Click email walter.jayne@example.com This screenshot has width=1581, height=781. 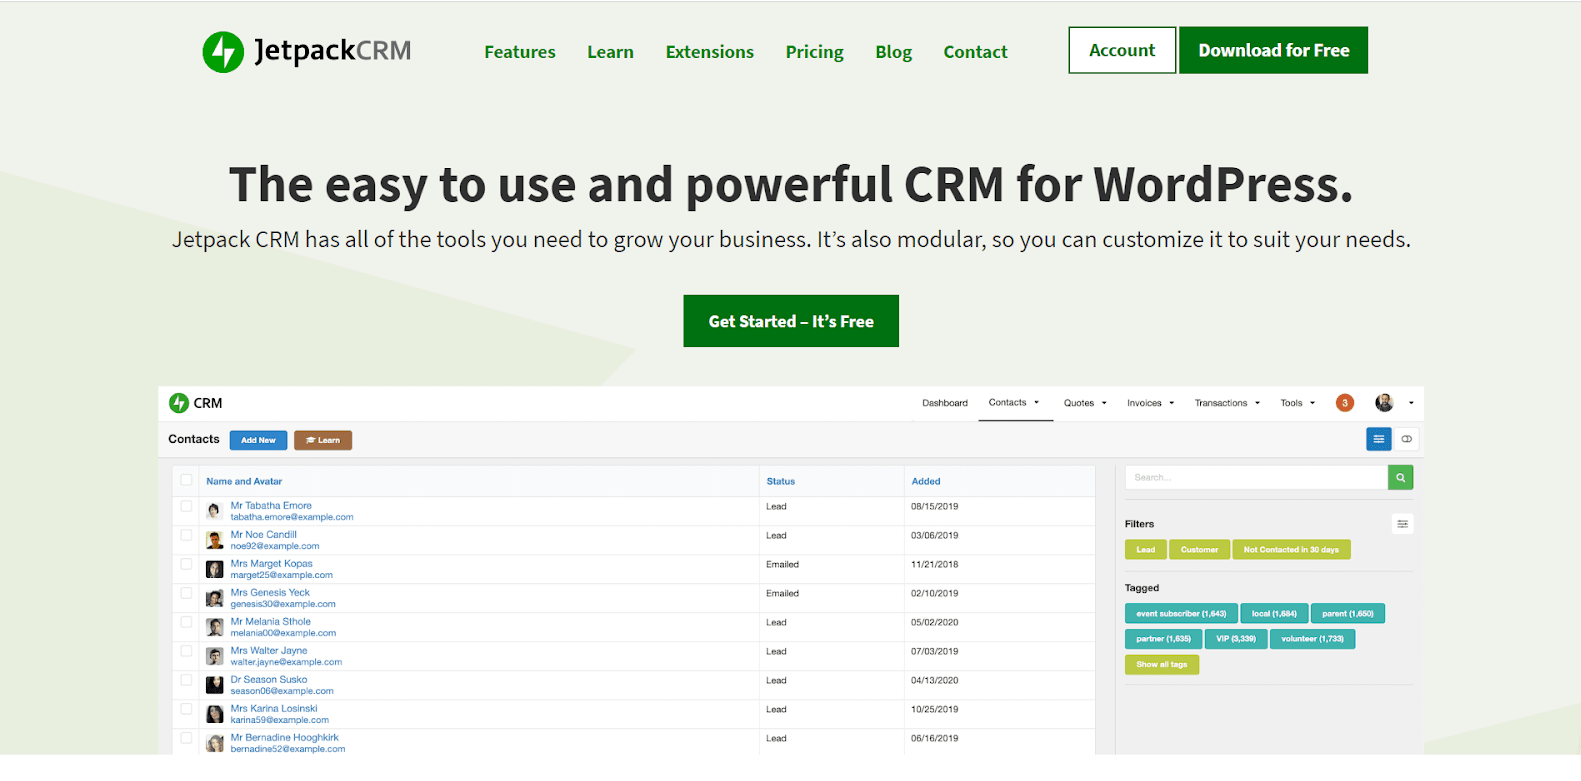(286, 662)
